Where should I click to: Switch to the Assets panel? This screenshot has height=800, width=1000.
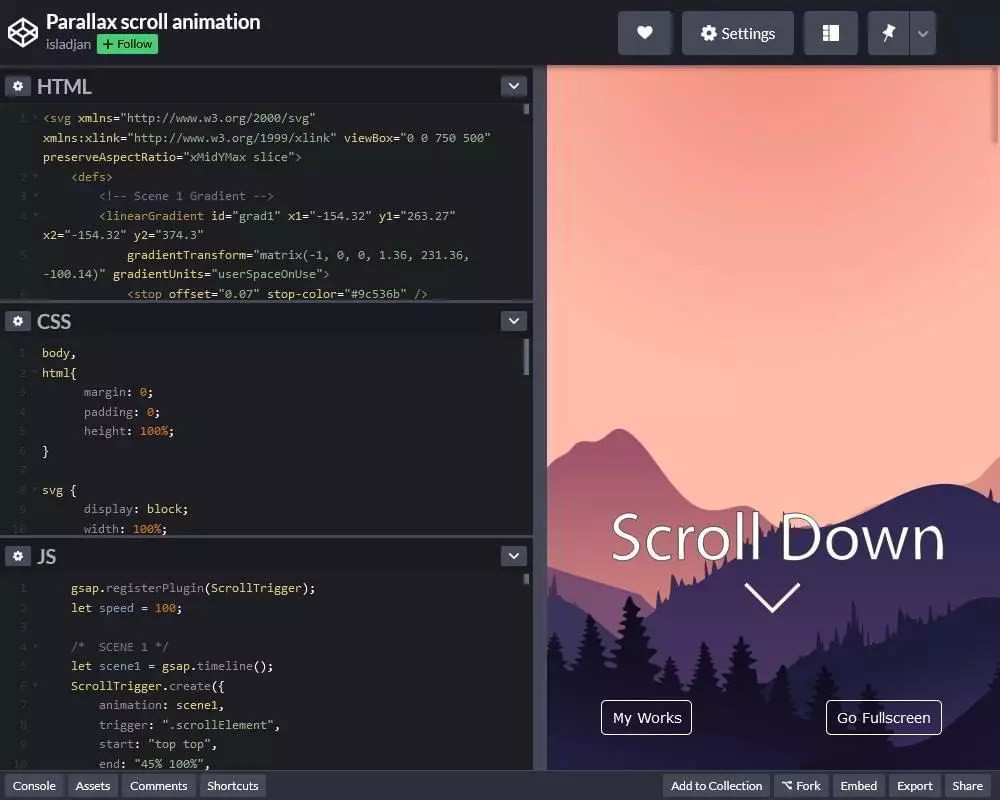(92, 786)
